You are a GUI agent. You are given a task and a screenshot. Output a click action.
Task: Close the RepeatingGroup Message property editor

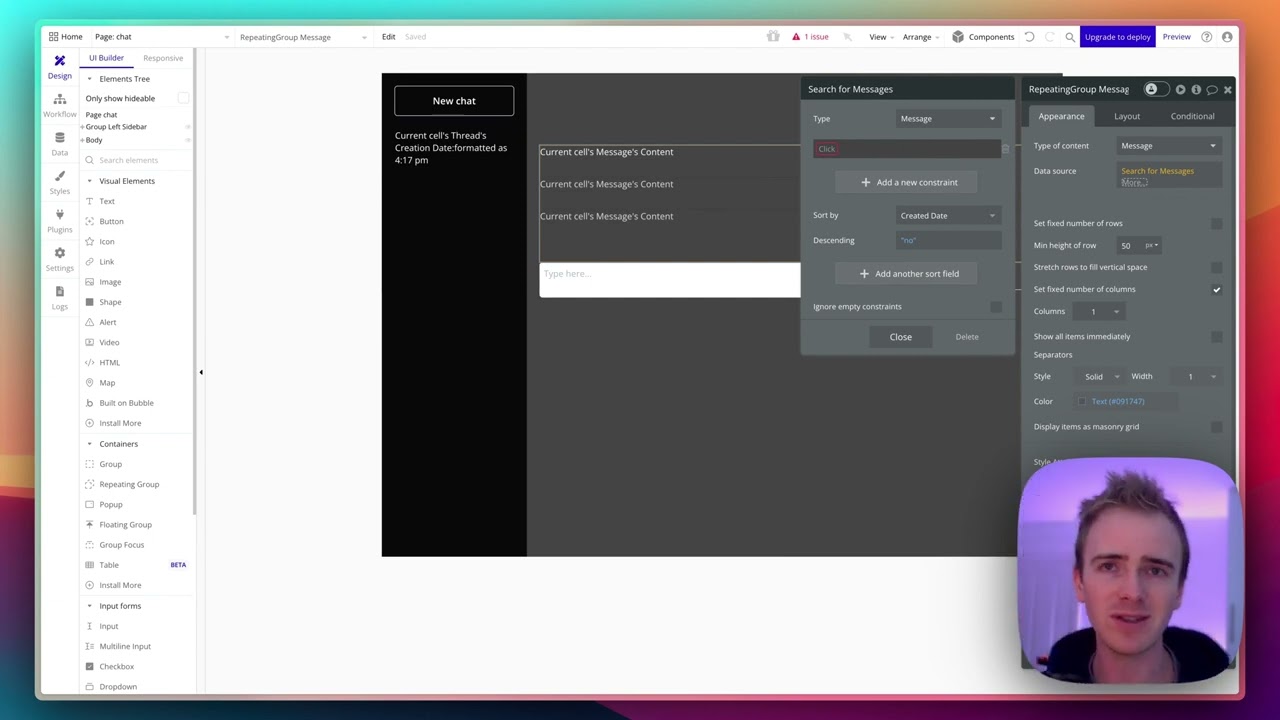(1228, 90)
